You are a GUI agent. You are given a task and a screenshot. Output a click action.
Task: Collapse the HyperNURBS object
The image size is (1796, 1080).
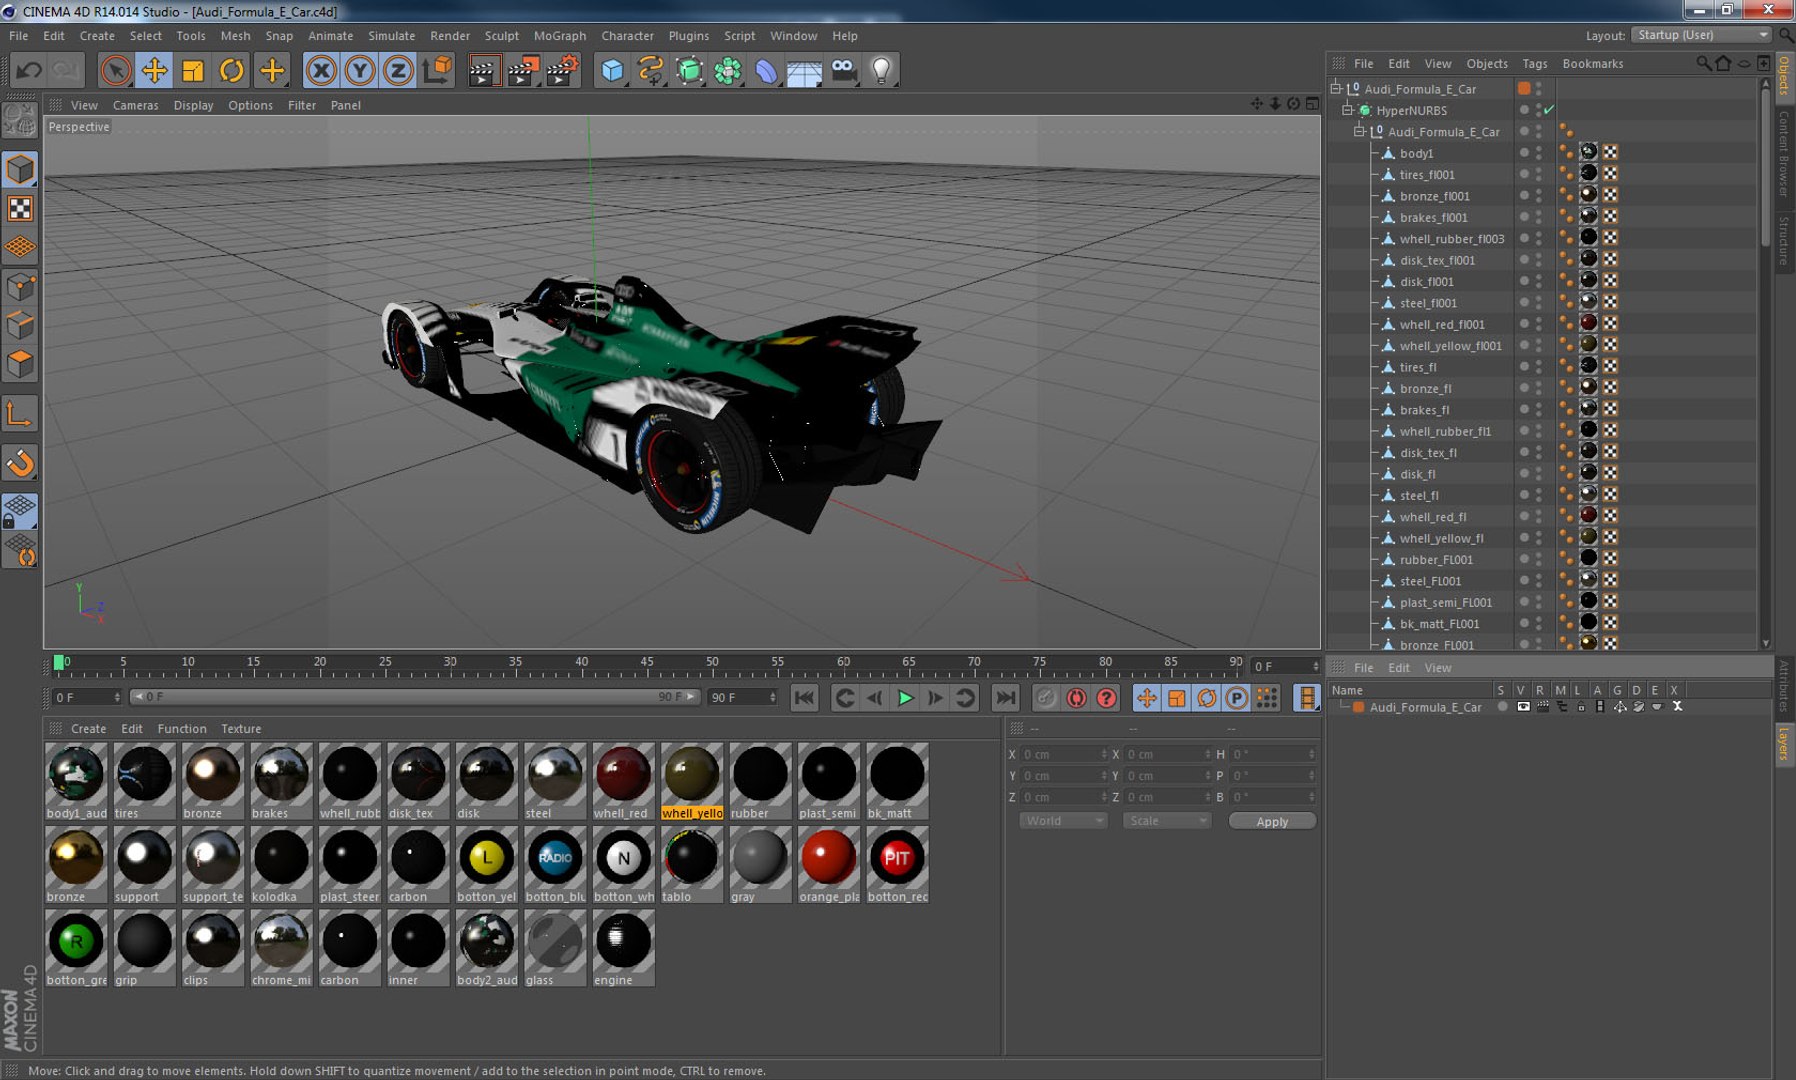(1348, 110)
